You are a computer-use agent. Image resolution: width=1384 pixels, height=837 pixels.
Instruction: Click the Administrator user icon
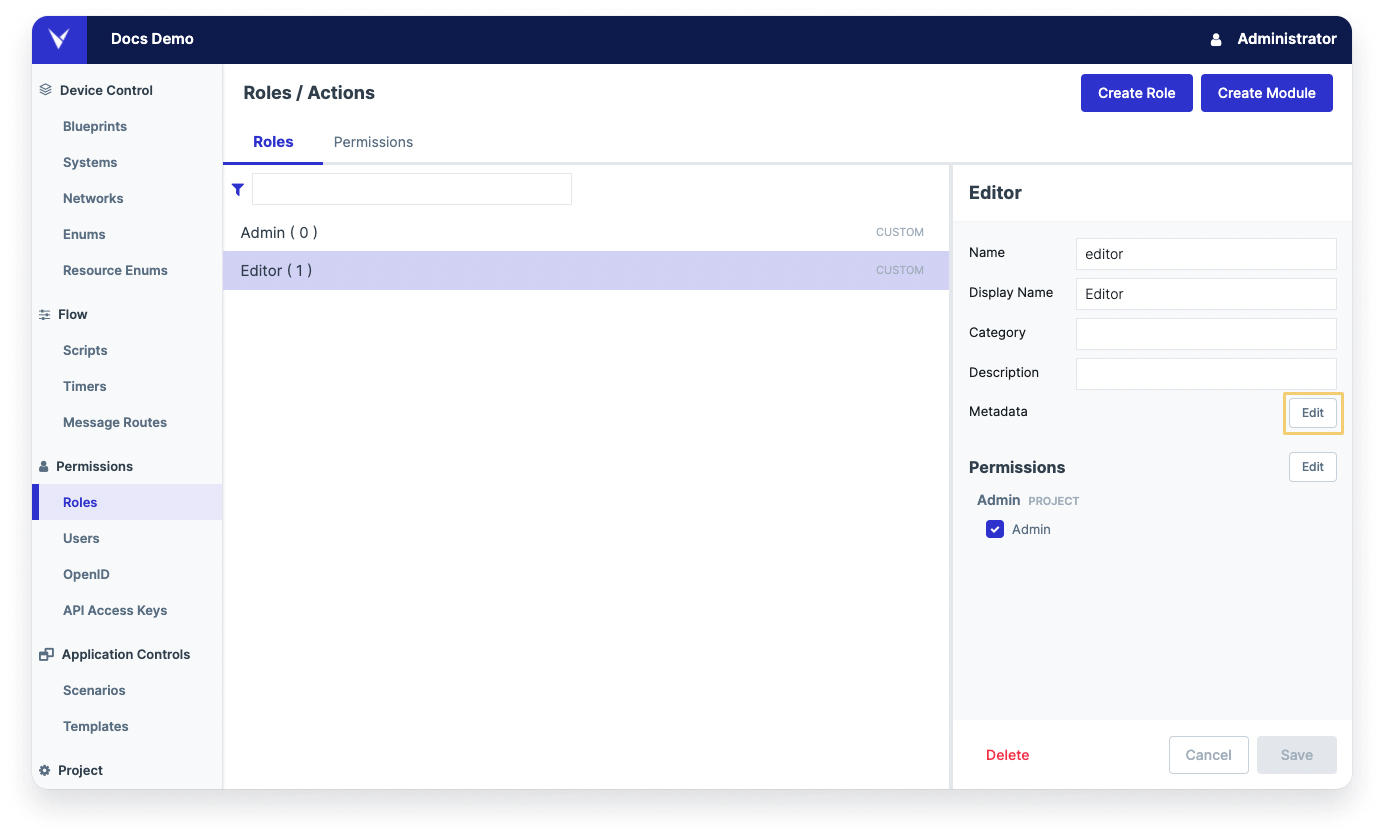click(x=1216, y=40)
